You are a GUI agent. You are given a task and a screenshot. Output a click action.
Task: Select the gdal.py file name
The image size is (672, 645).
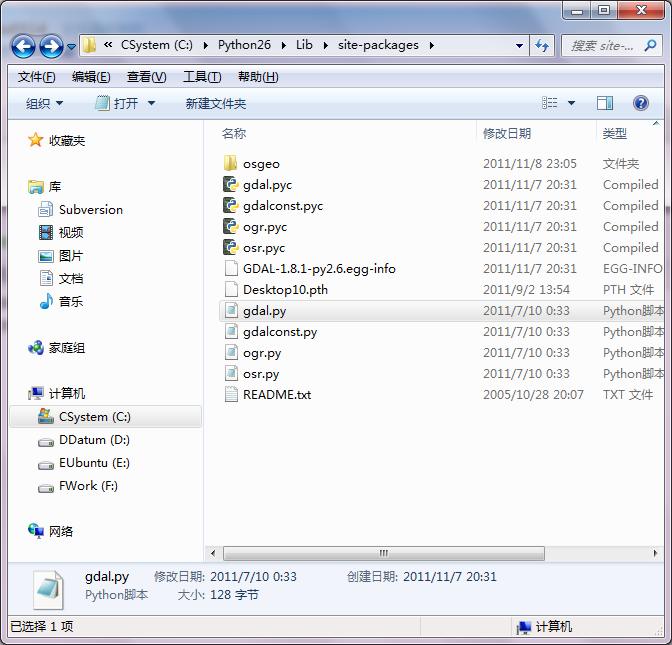pyautogui.click(x=264, y=311)
